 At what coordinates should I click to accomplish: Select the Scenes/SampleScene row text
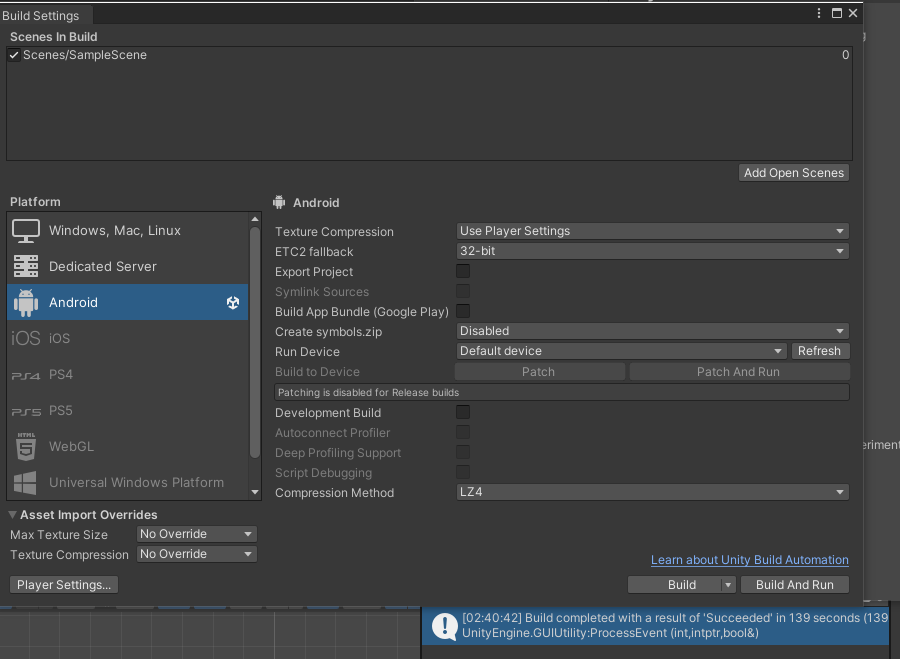[85, 55]
